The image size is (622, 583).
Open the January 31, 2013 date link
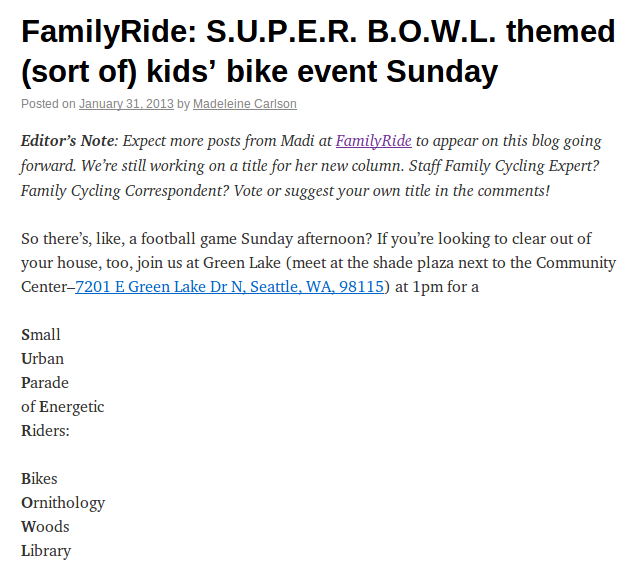(x=126, y=104)
